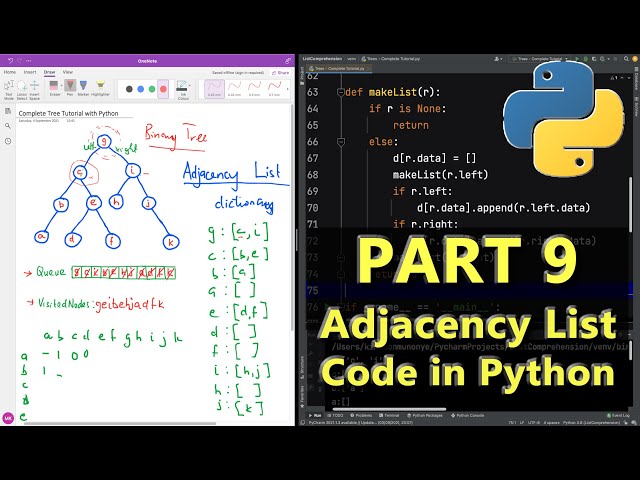
Task: Choose the blue ink colour
Action: pyautogui.click(x=141, y=89)
